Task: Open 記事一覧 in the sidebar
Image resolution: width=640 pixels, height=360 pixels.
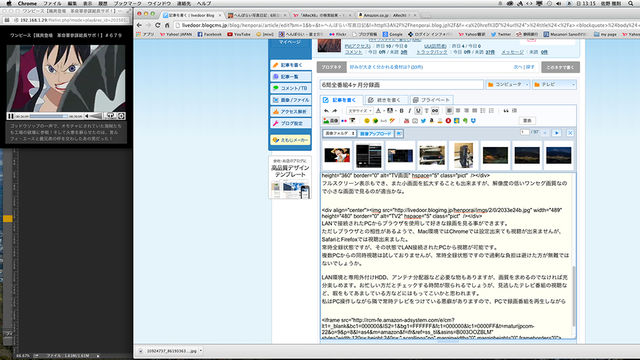Action: (290, 77)
